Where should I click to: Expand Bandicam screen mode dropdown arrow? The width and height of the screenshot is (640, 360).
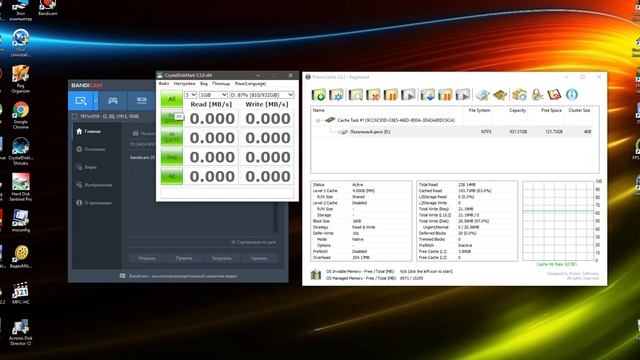point(96,100)
